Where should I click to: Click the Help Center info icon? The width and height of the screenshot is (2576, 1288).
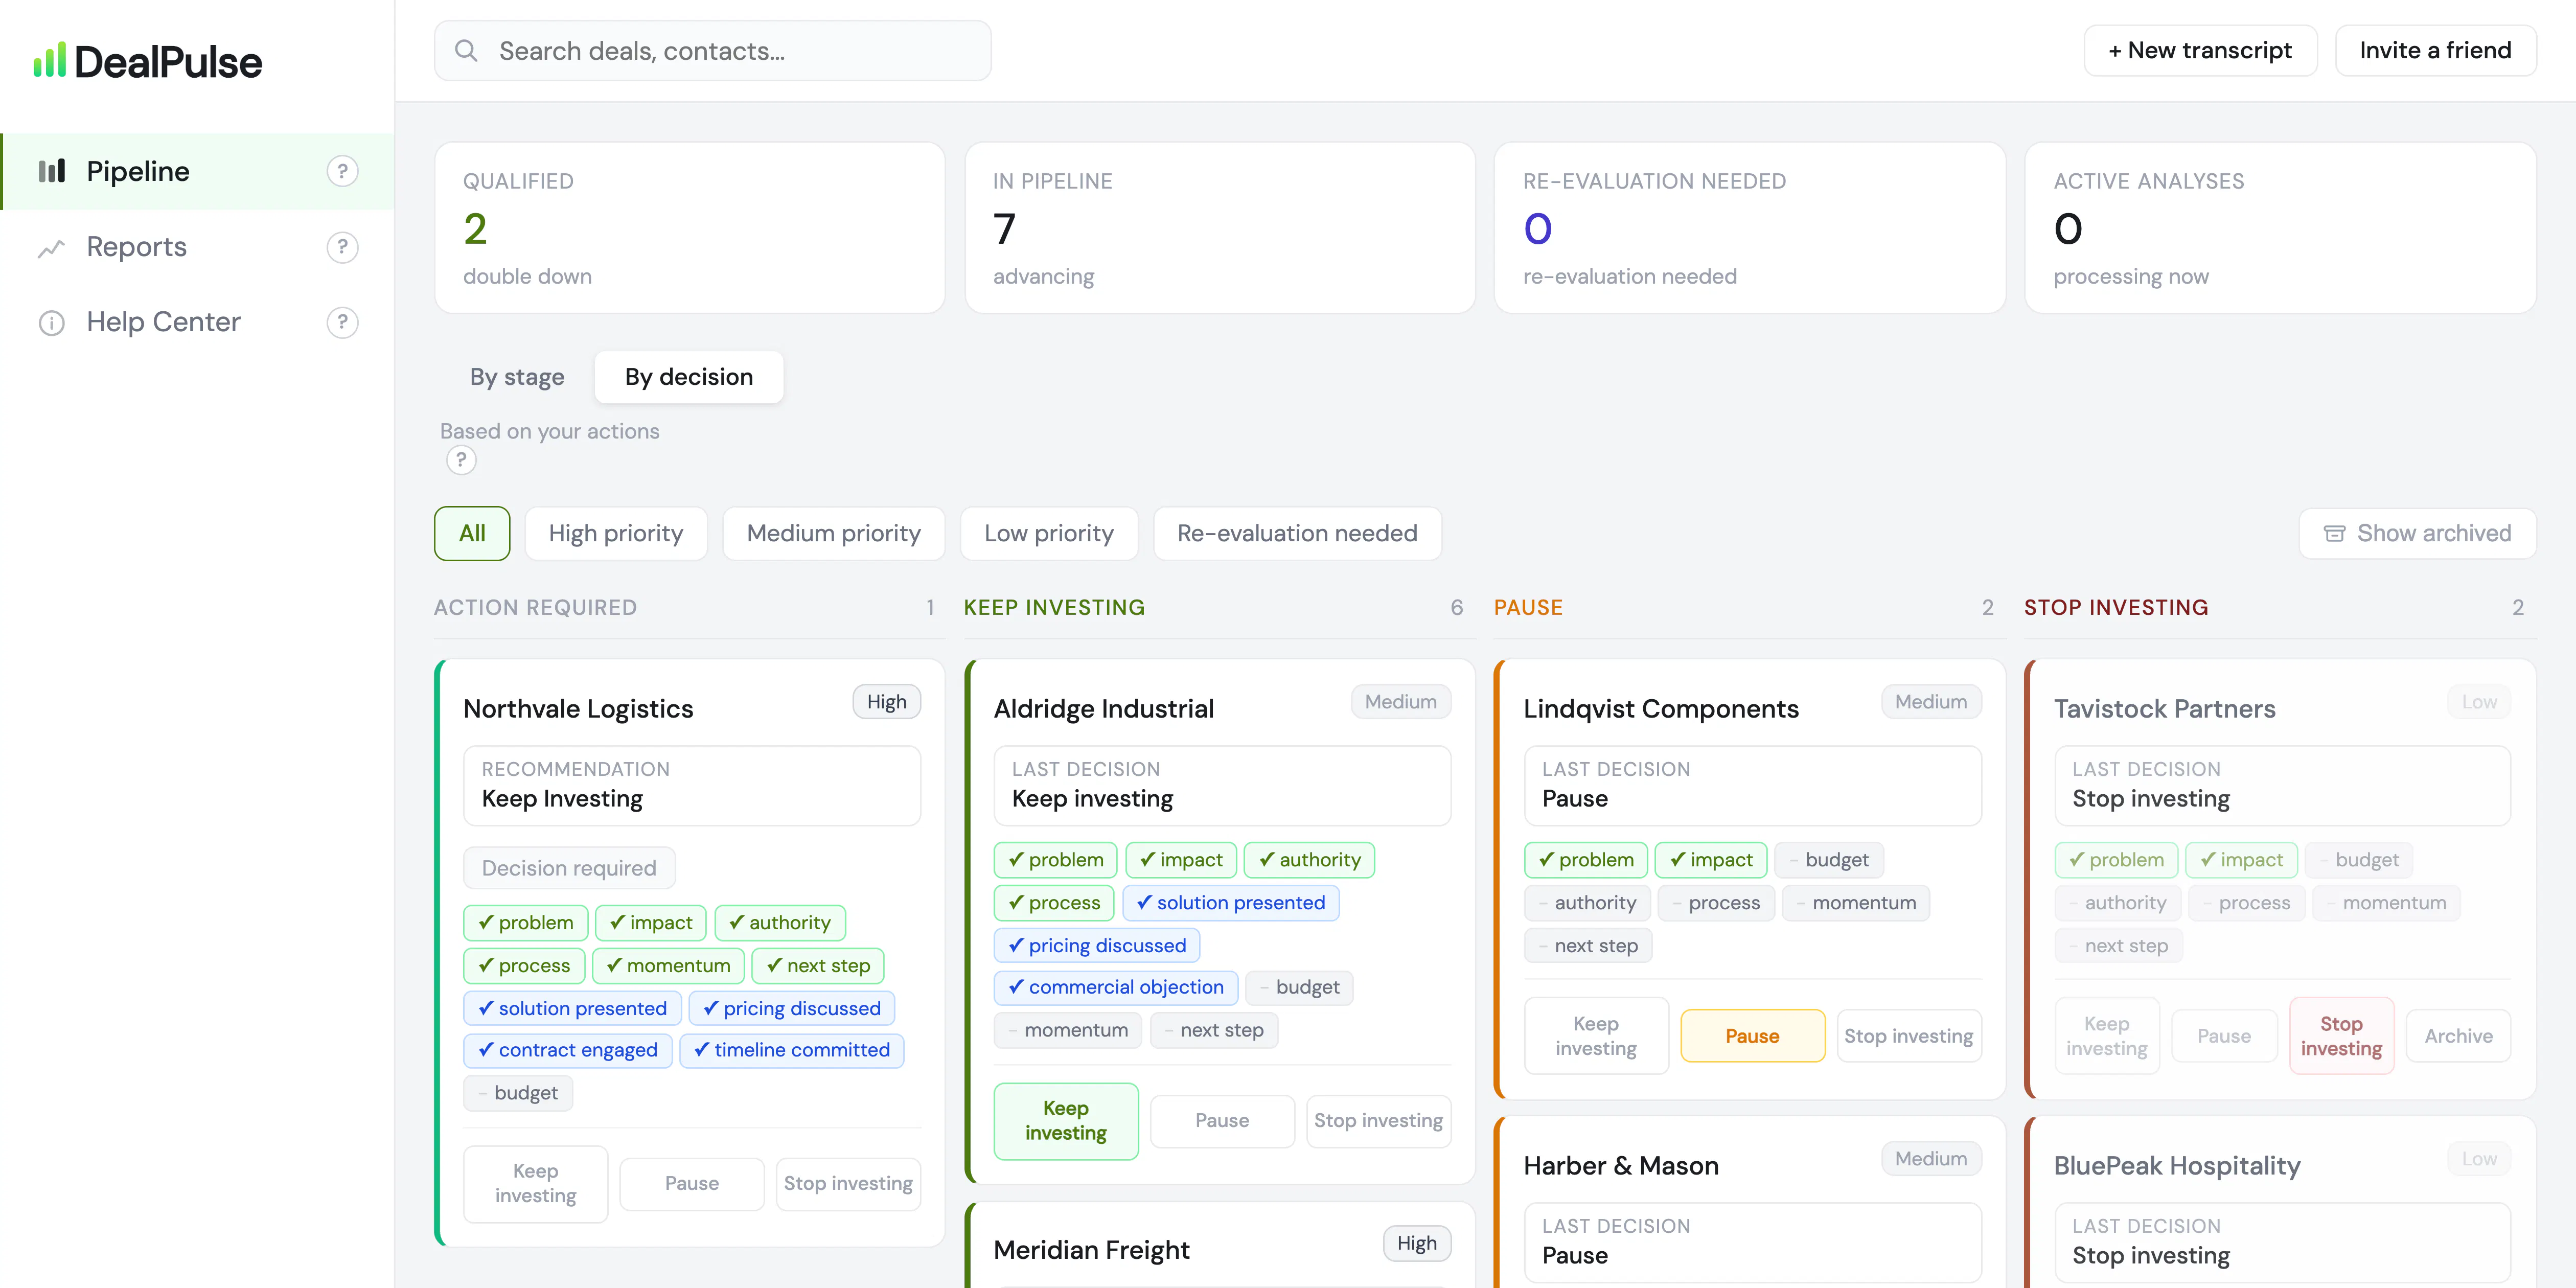pos(52,322)
